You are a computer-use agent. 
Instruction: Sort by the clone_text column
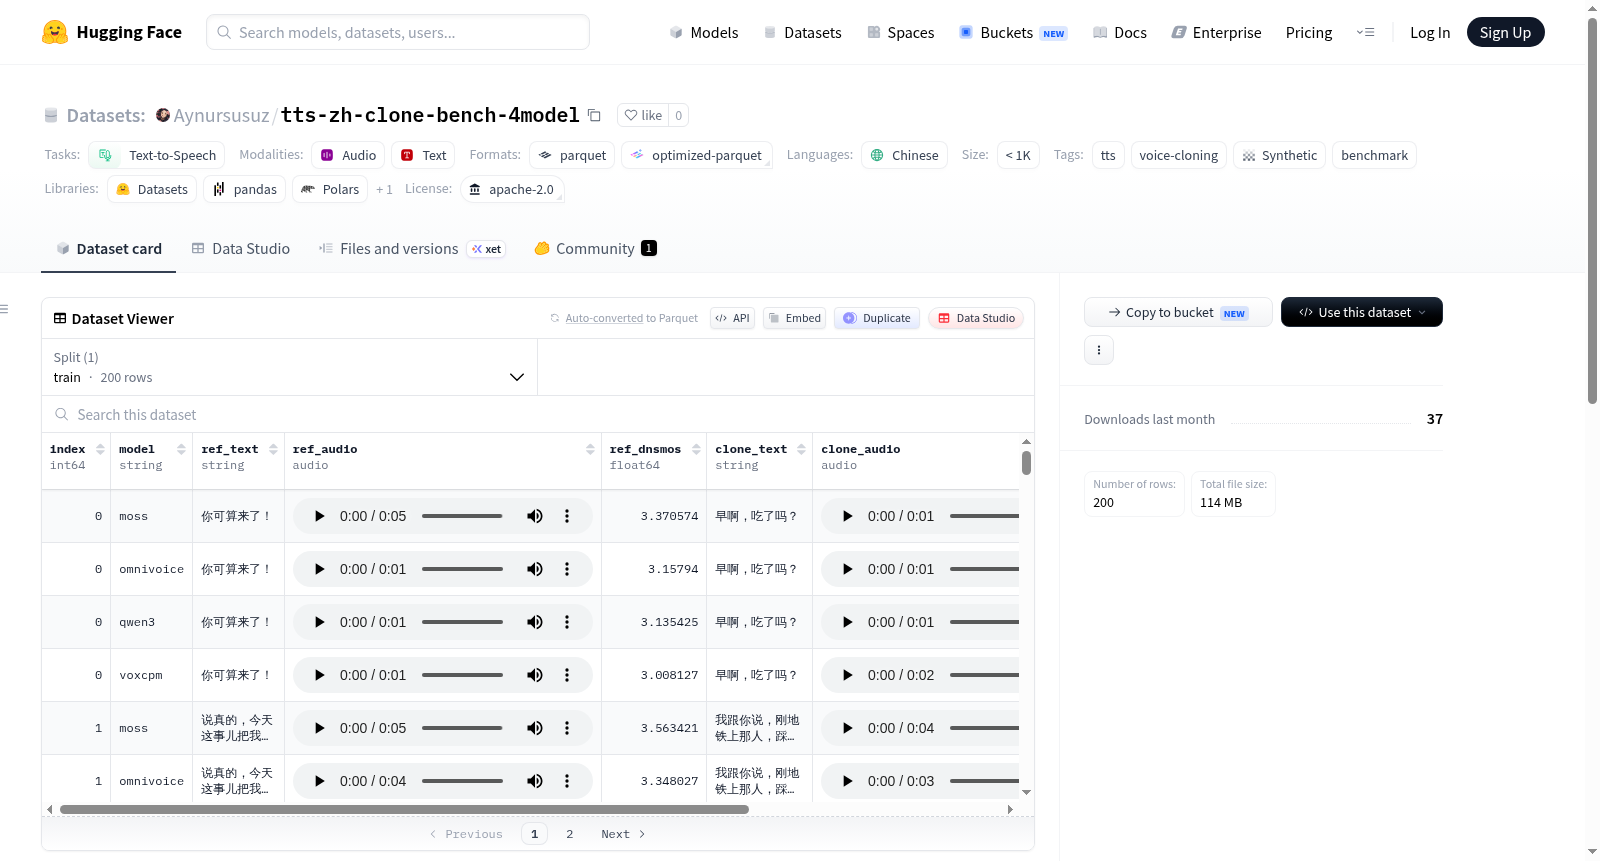pos(801,449)
